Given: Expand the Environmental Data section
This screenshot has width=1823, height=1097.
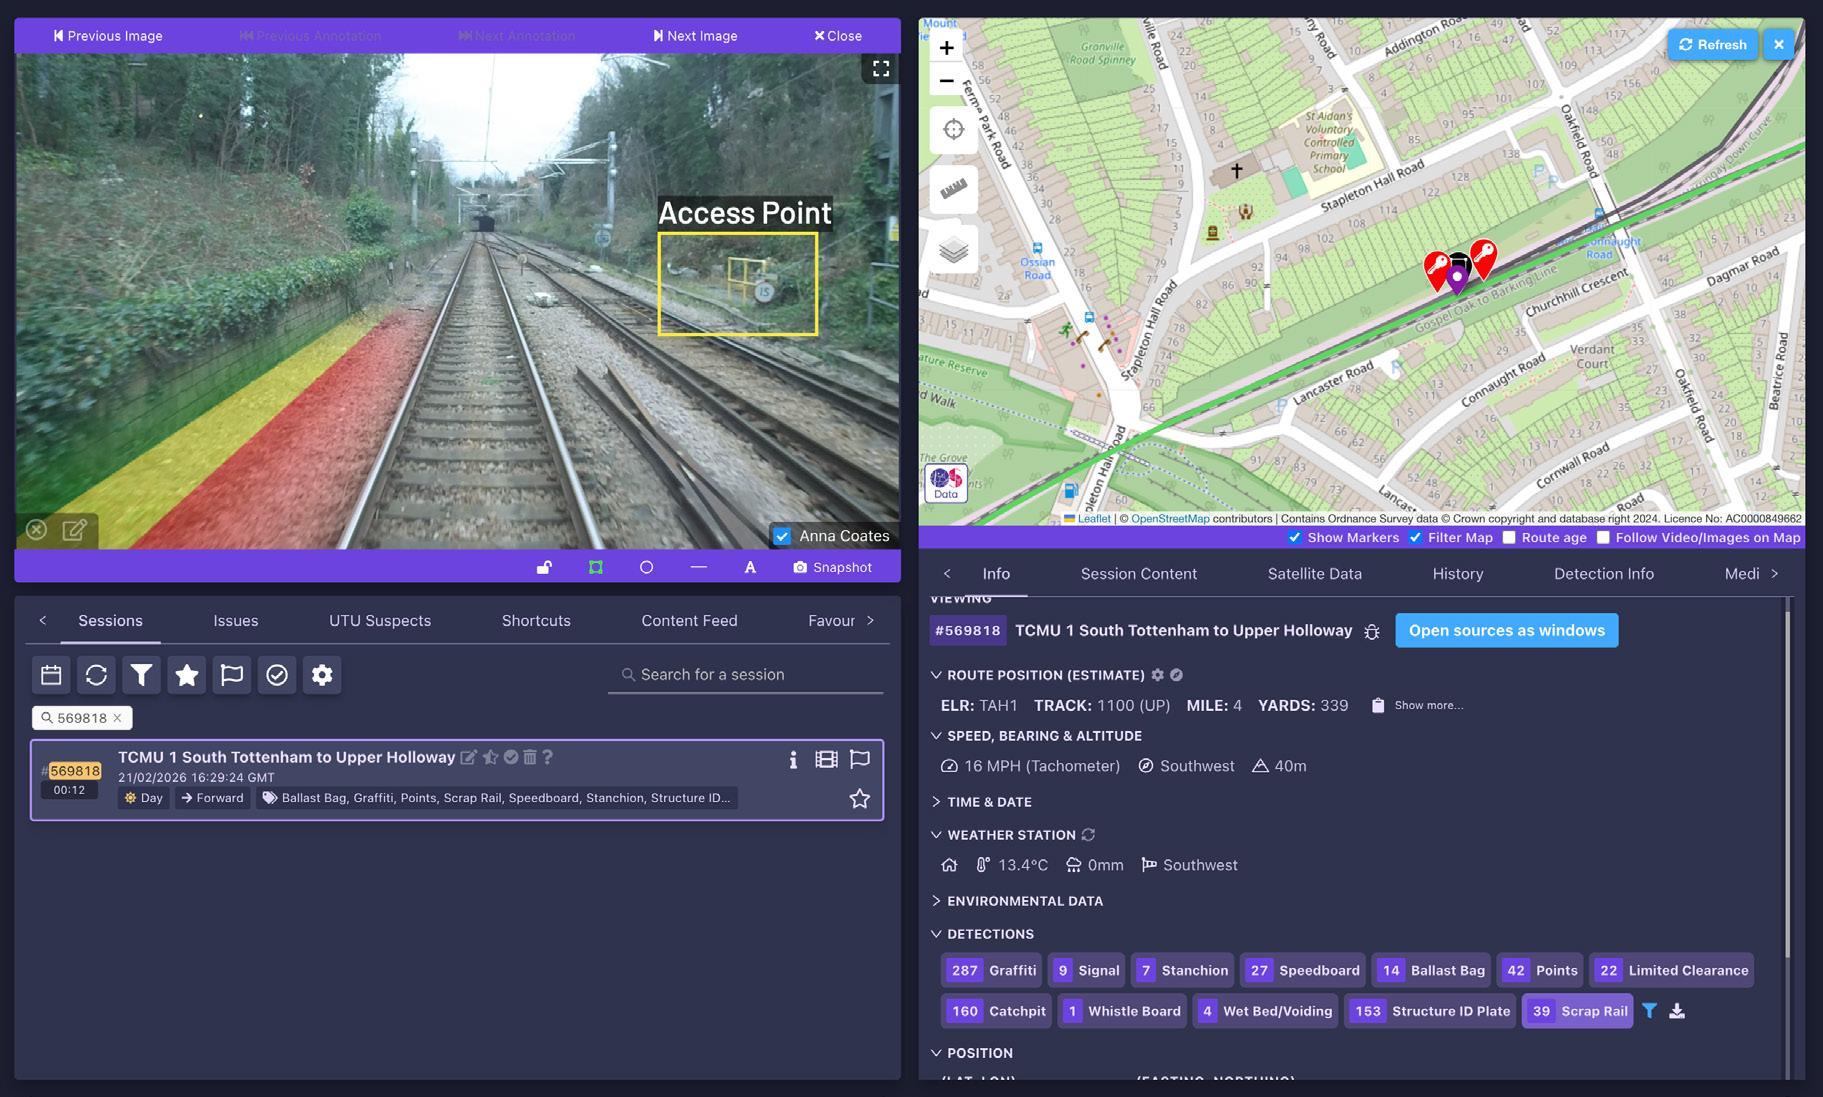Looking at the screenshot, I should 936,901.
